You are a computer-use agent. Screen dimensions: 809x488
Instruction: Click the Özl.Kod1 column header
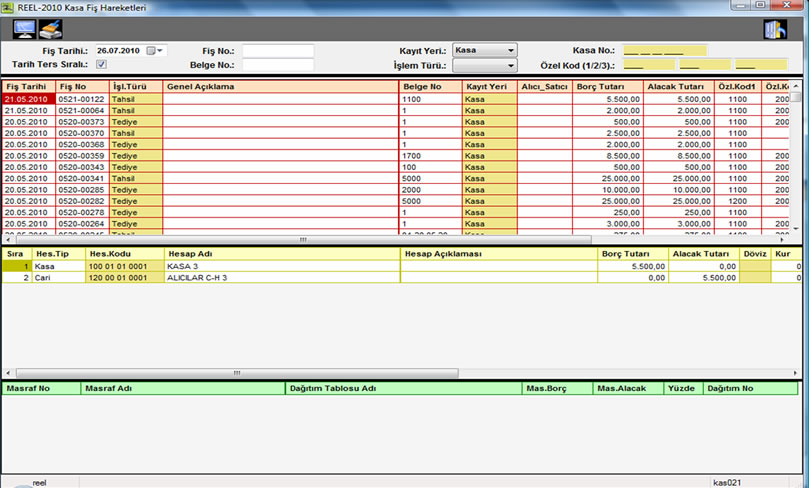737,87
